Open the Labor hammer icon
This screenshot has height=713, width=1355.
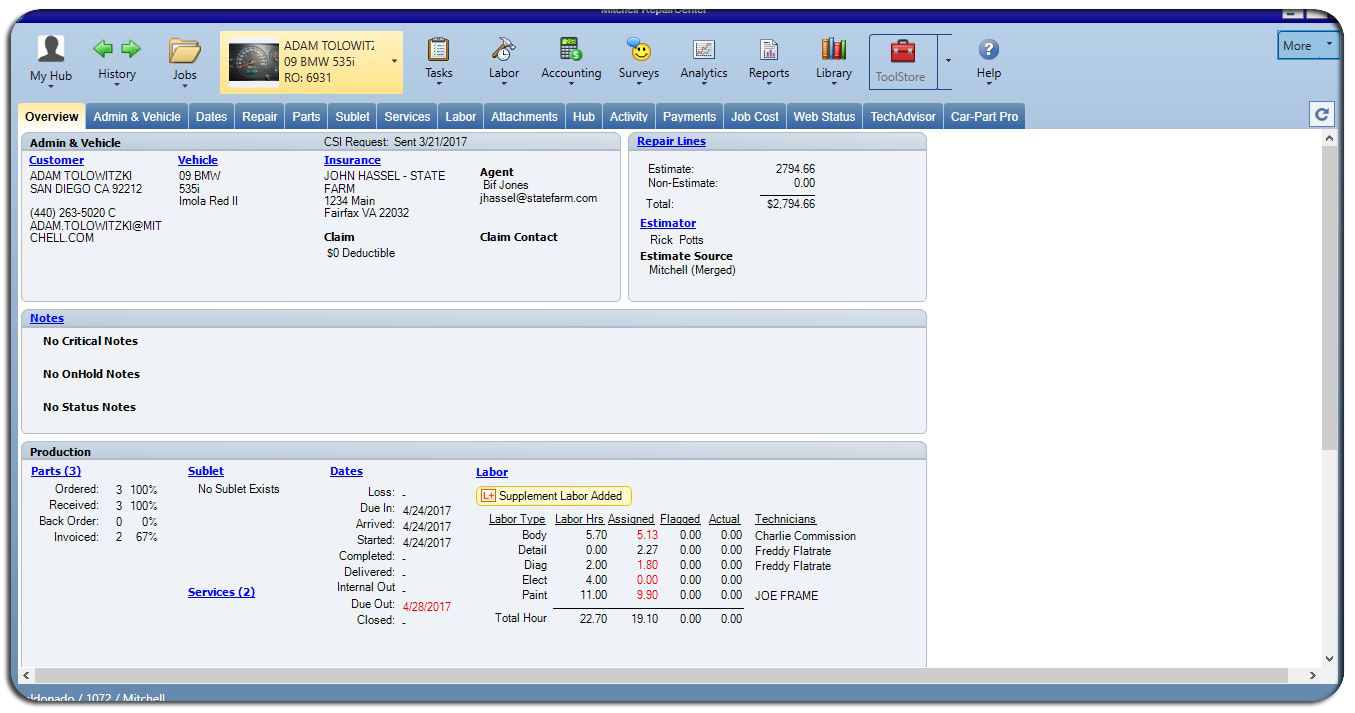click(503, 49)
